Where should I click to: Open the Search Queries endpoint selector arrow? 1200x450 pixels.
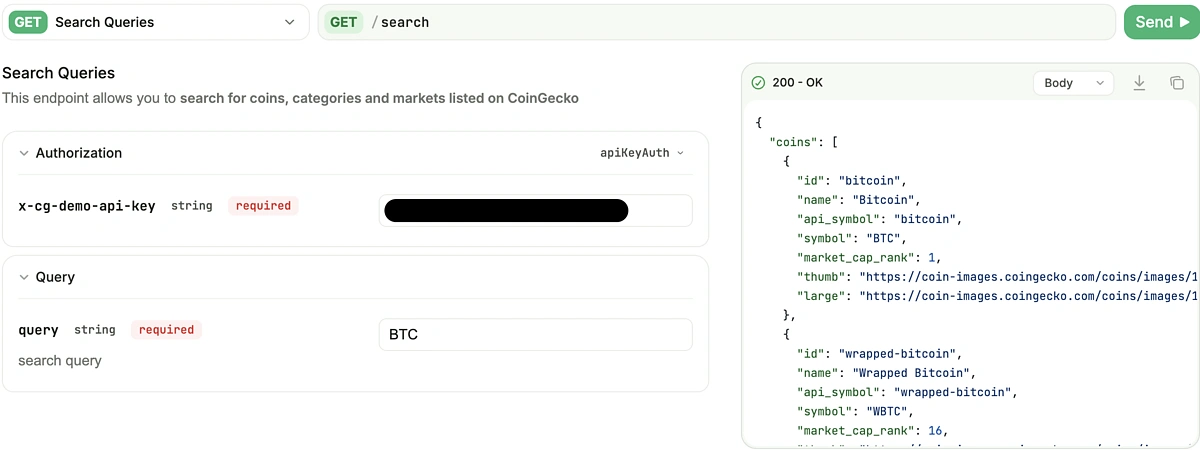[x=290, y=22]
